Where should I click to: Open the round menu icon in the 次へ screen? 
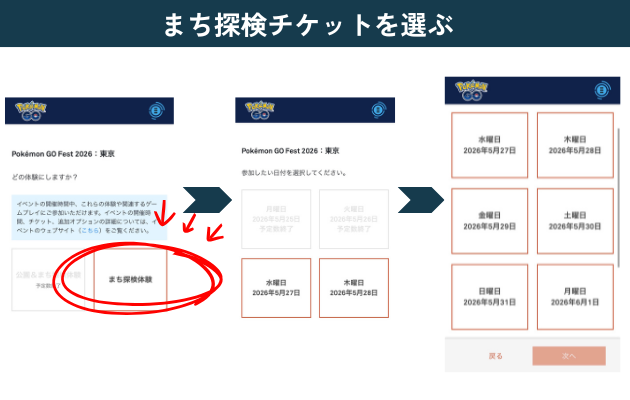click(x=602, y=90)
